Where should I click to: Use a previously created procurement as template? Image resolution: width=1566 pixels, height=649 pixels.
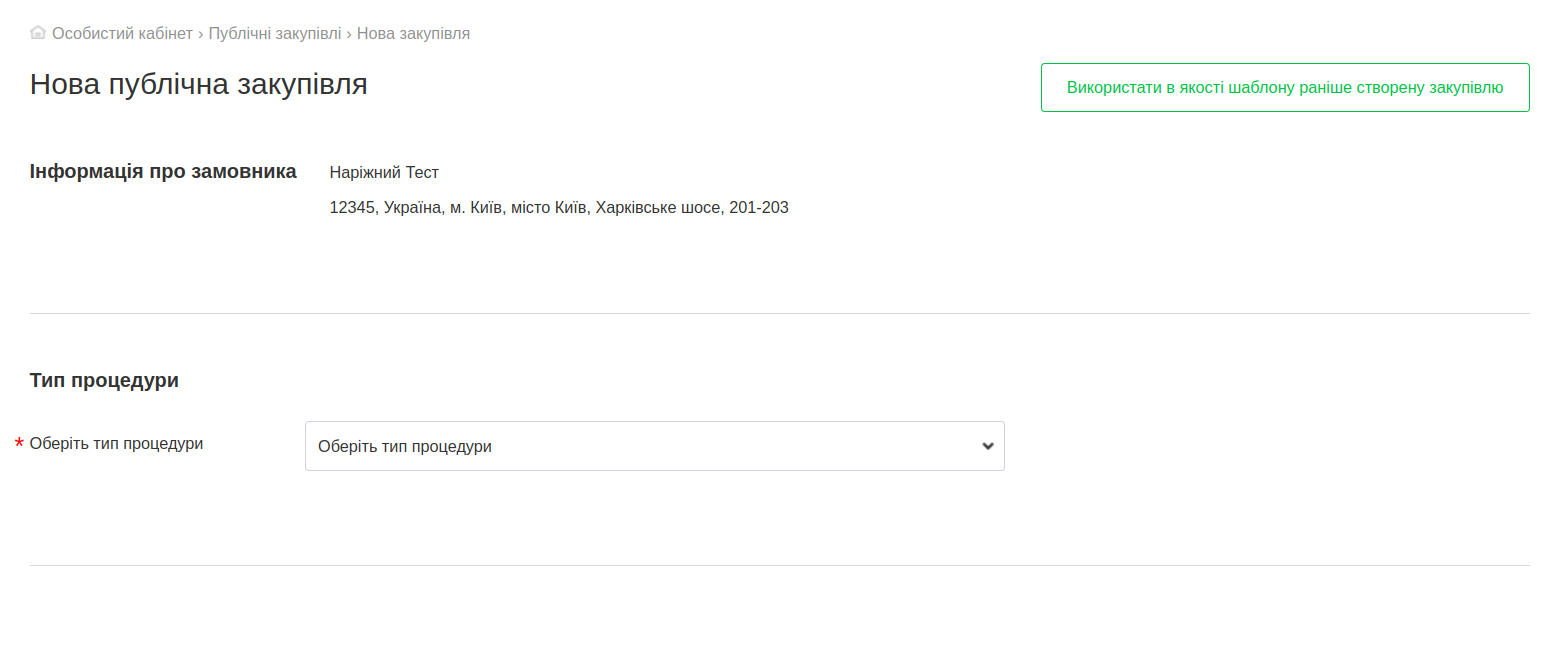pos(1284,87)
